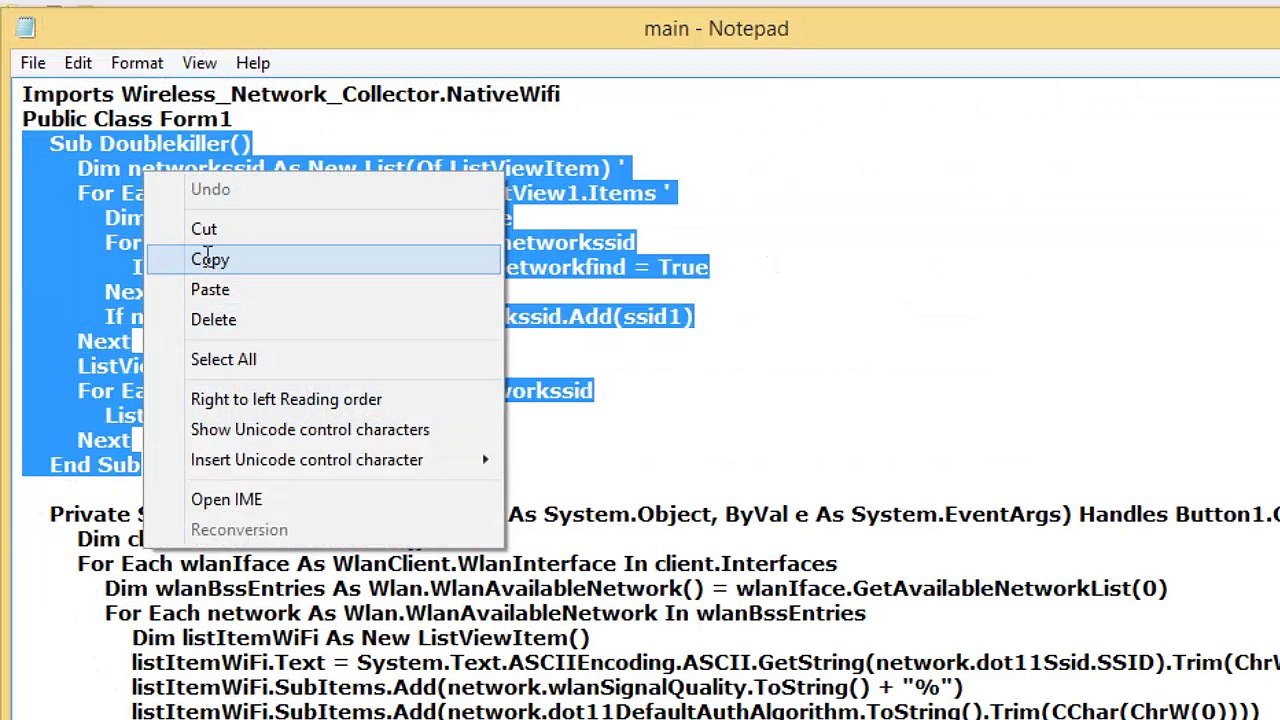Screen dimensions: 1280x720
Task: Expand Insert Unicode control character submenu arrow
Action: click(486, 460)
